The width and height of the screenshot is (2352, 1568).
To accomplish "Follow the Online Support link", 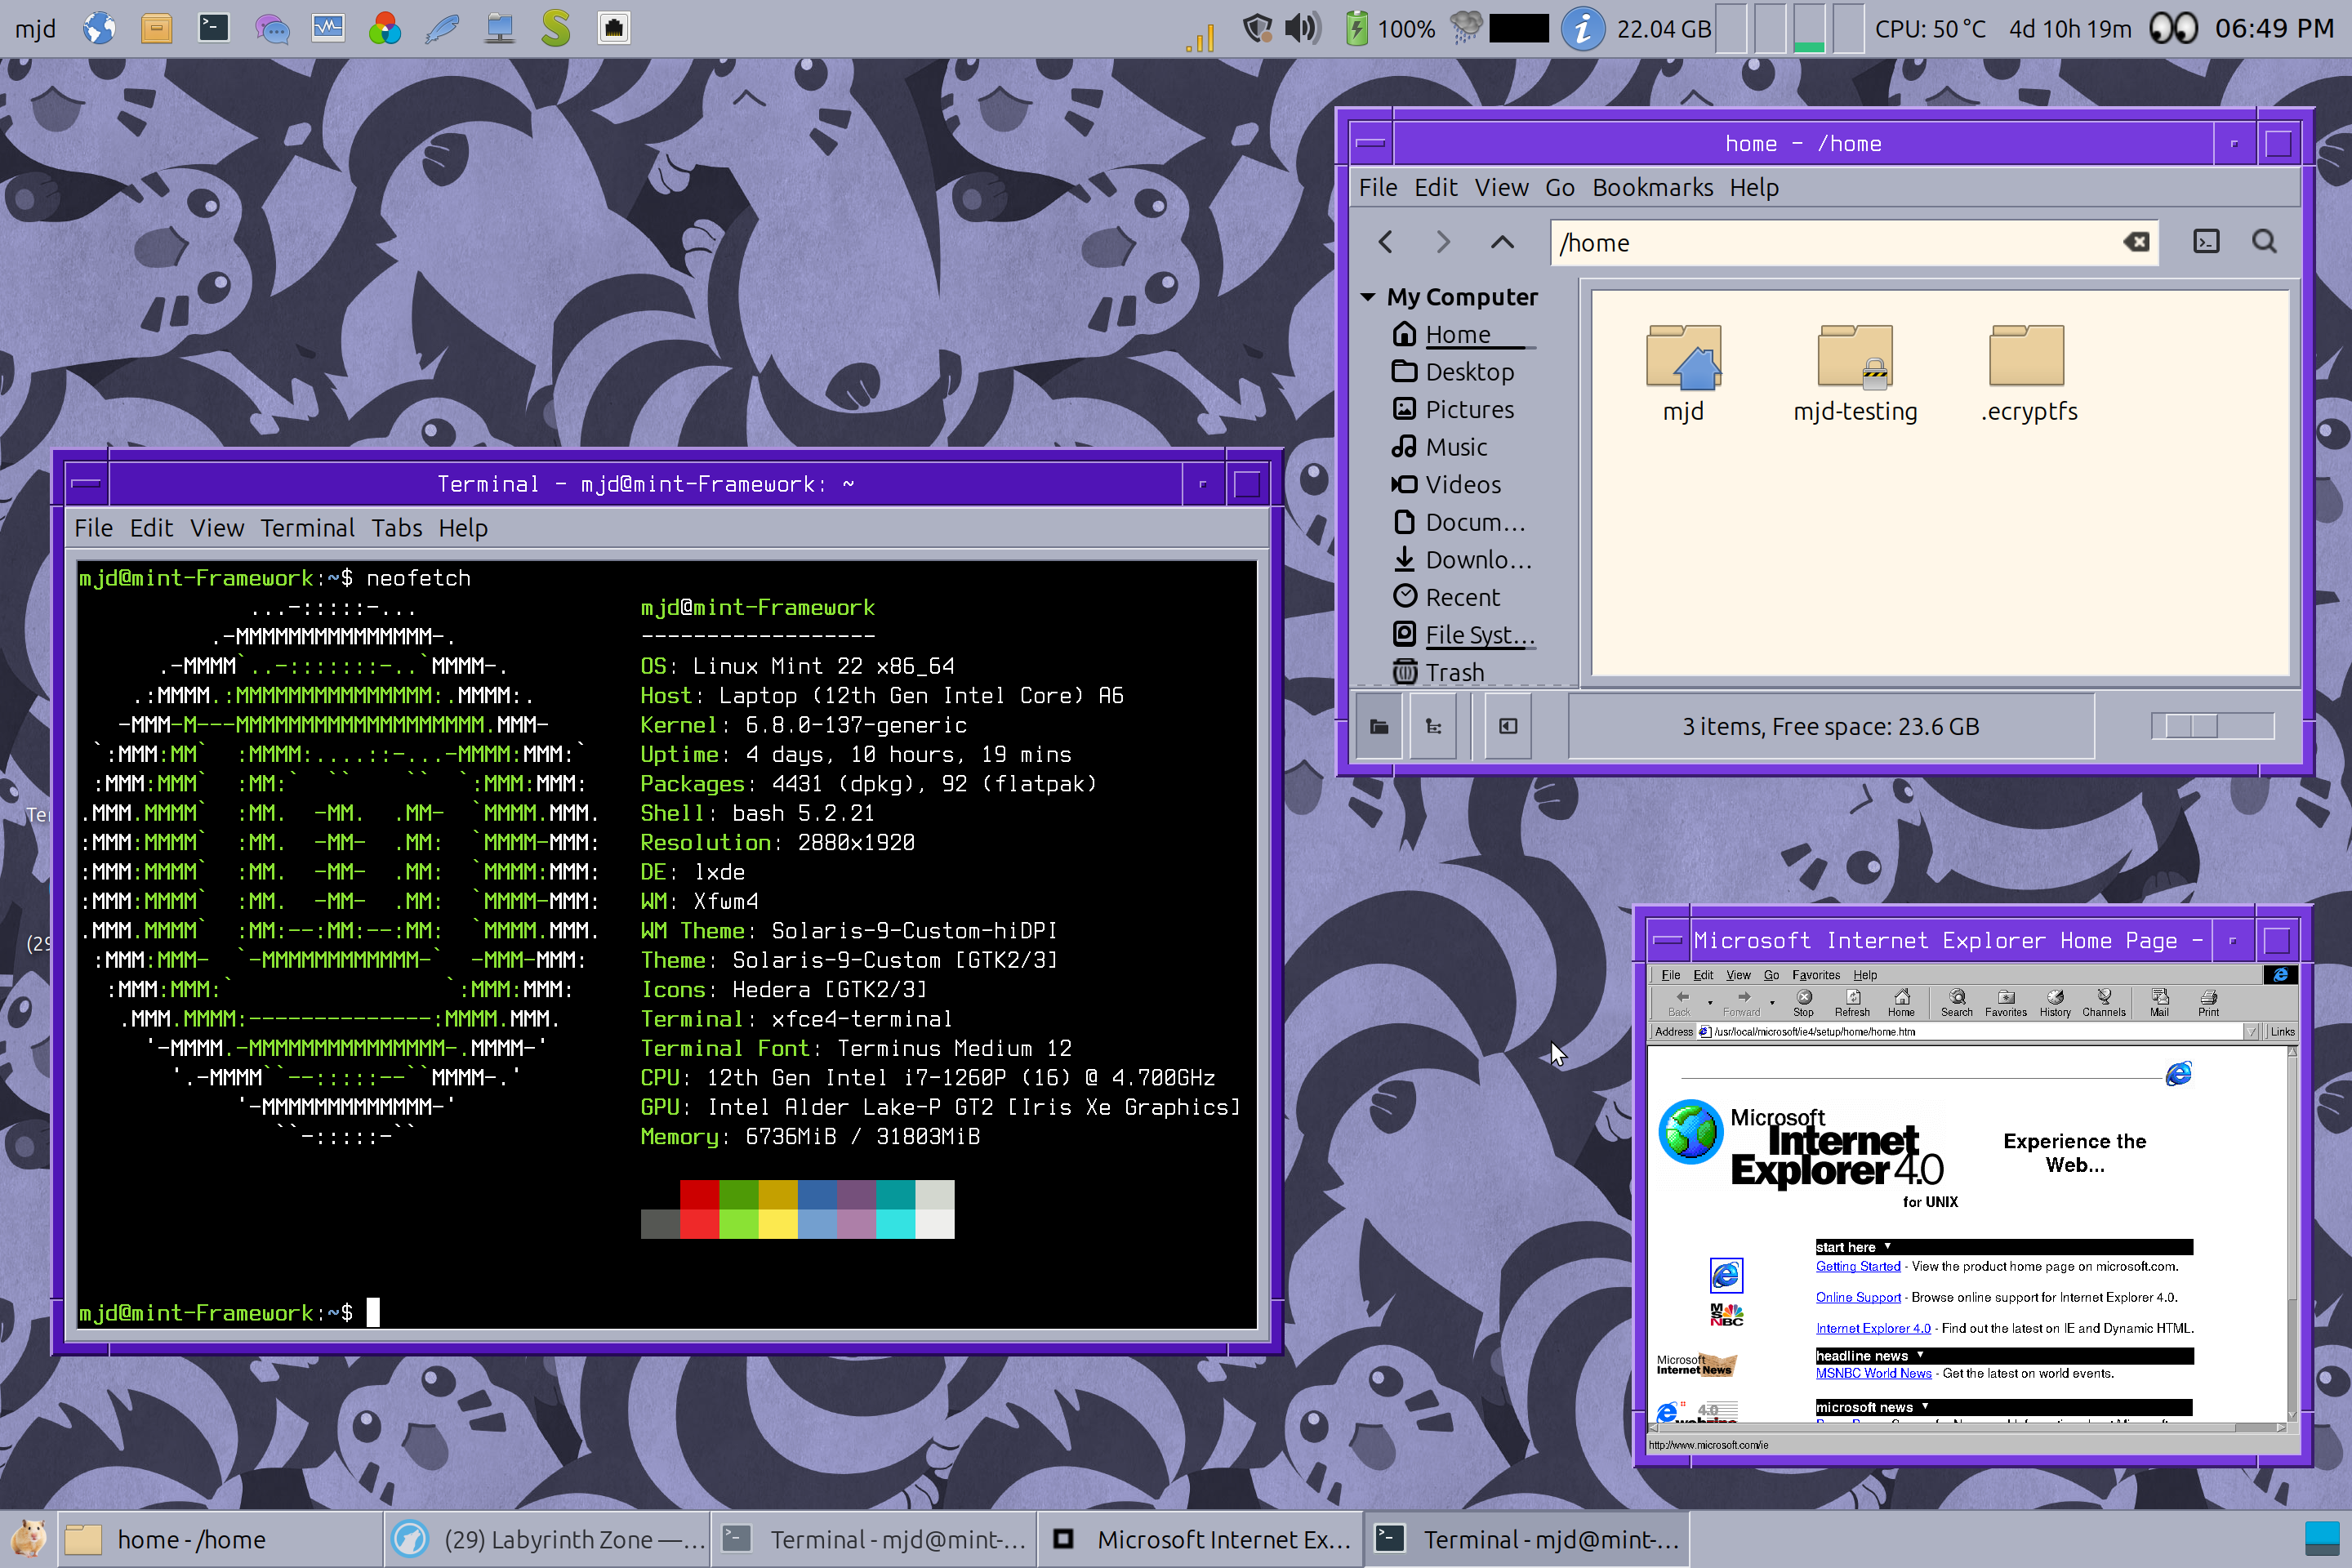I will click(1858, 1297).
